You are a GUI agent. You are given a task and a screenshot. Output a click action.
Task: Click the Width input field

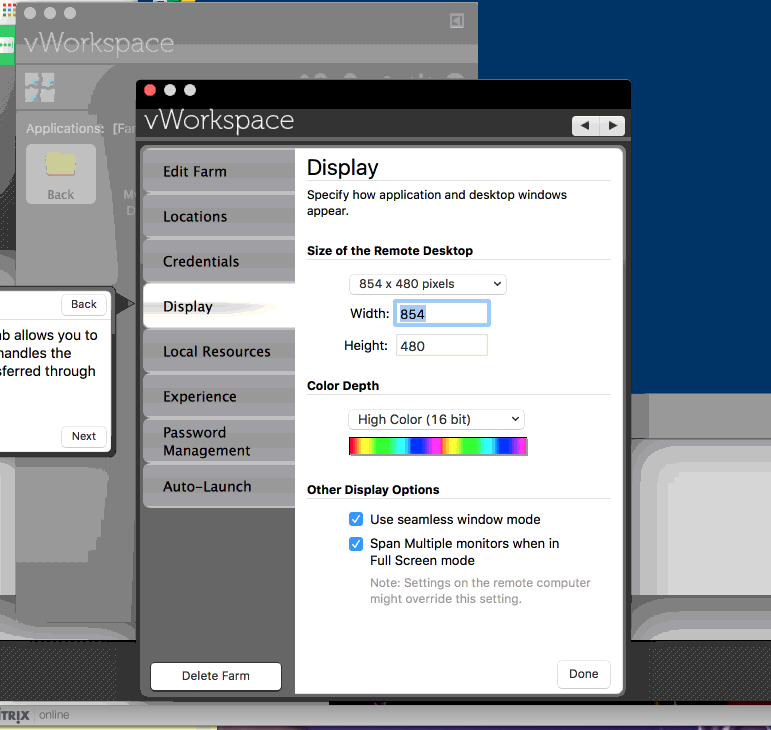pos(442,313)
